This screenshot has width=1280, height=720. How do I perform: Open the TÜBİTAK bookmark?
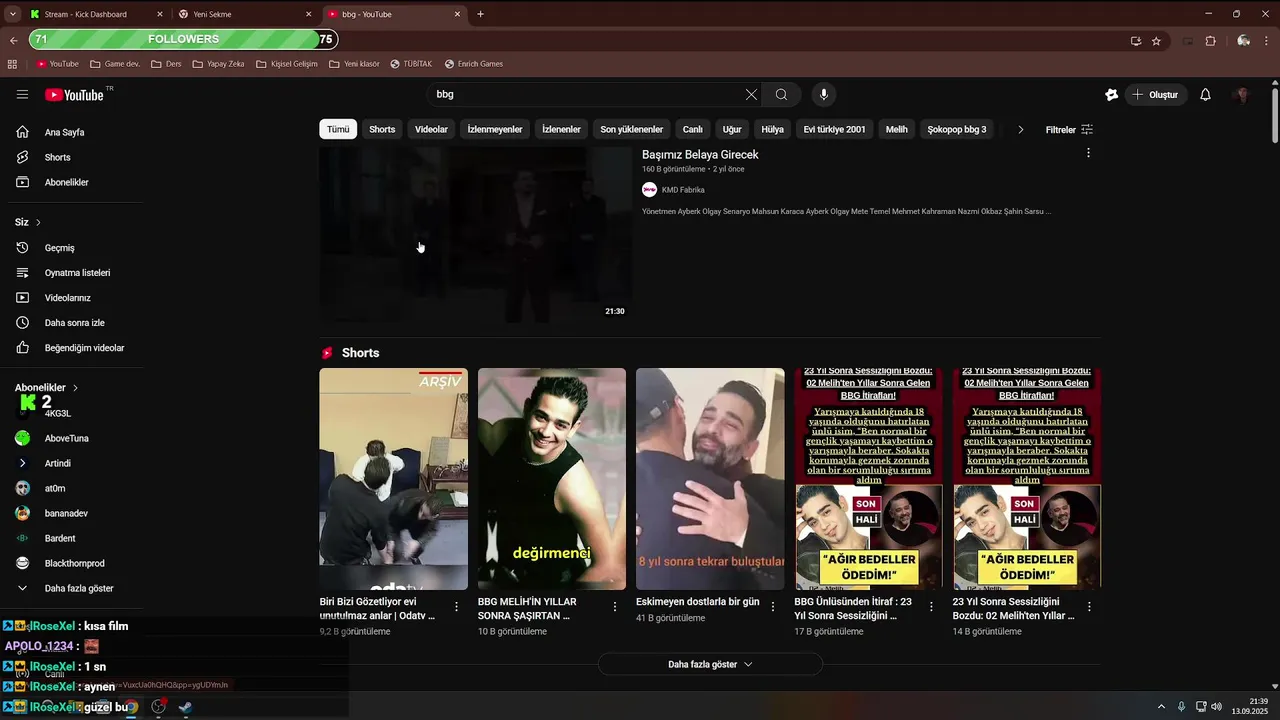click(x=411, y=64)
